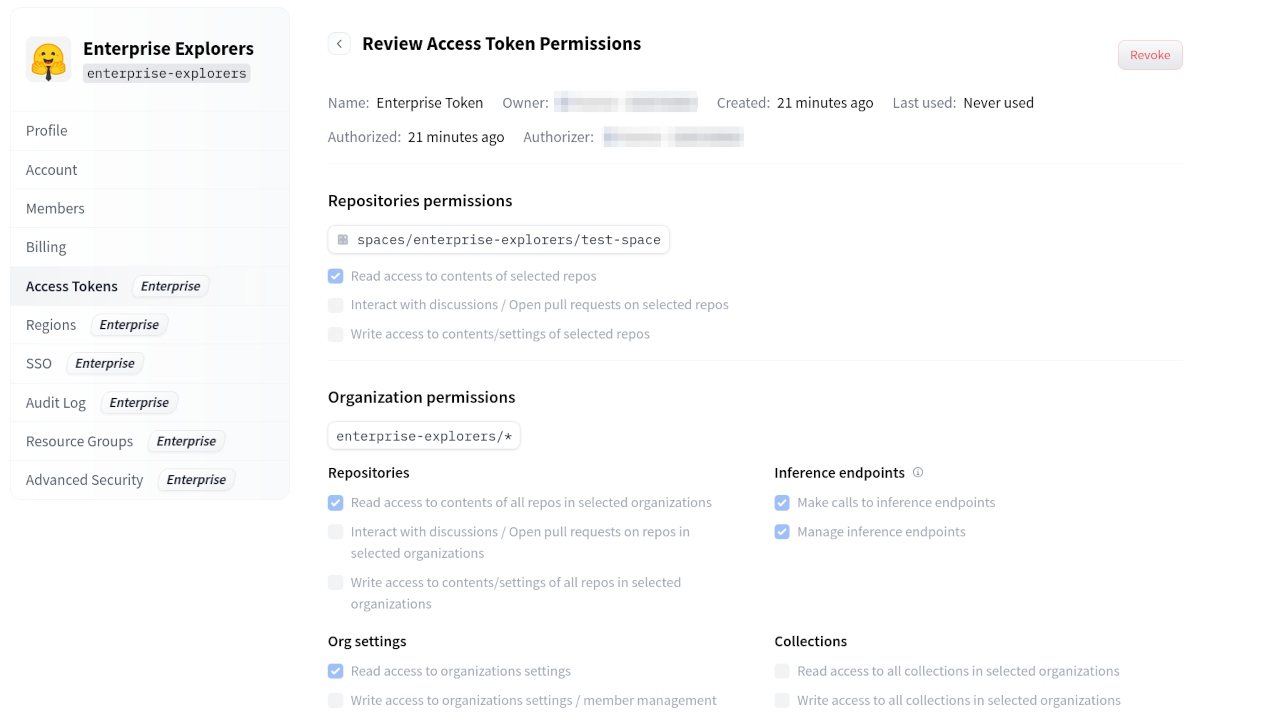Navigate to the Audit Log page
Screen dimensions: 1280x720
[56, 402]
